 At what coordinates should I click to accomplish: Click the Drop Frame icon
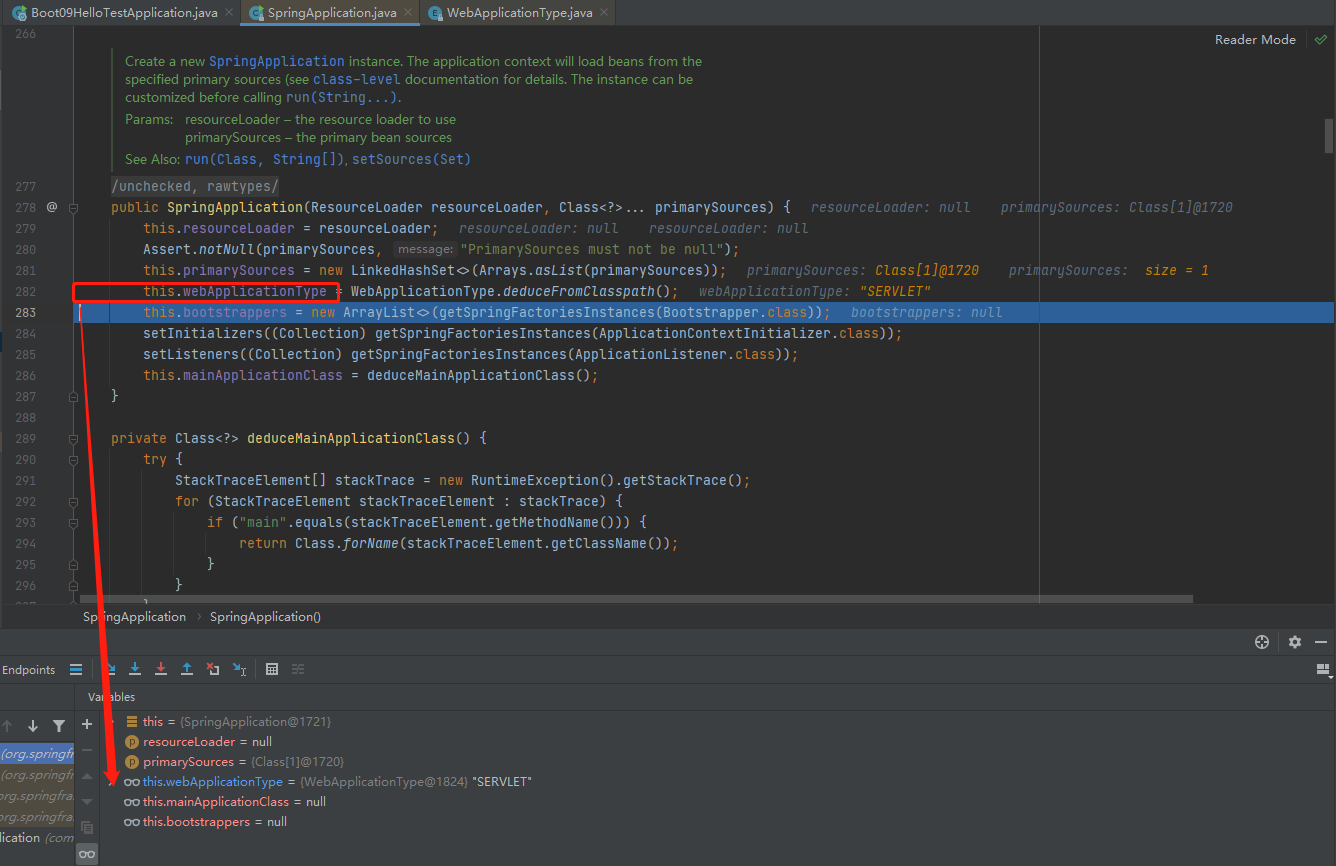click(213, 669)
